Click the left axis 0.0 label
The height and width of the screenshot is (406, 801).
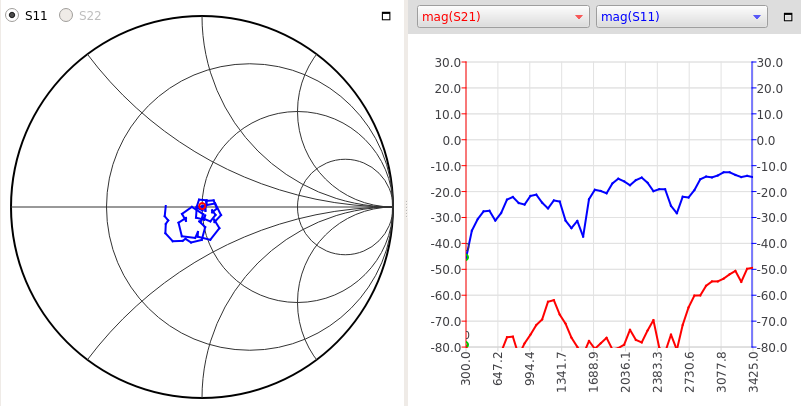(x=451, y=140)
